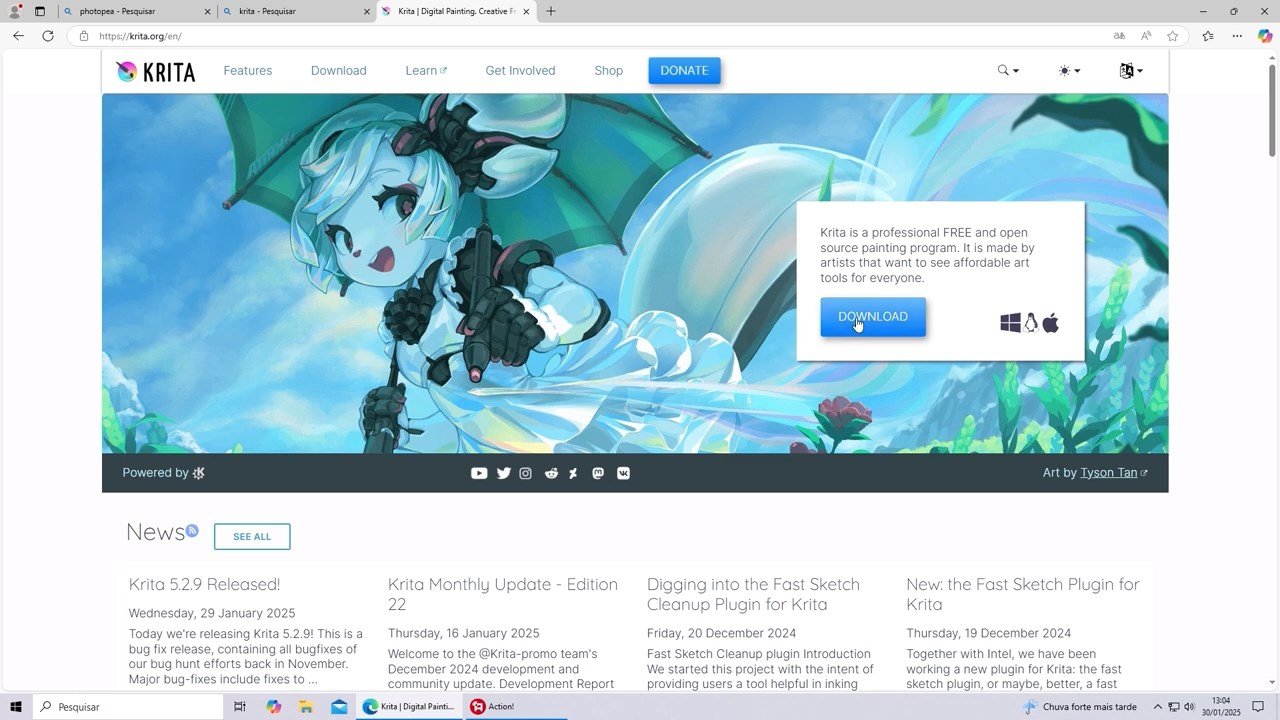Open the language selector dropdown
1280x720 pixels.
tap(1131, 71)
